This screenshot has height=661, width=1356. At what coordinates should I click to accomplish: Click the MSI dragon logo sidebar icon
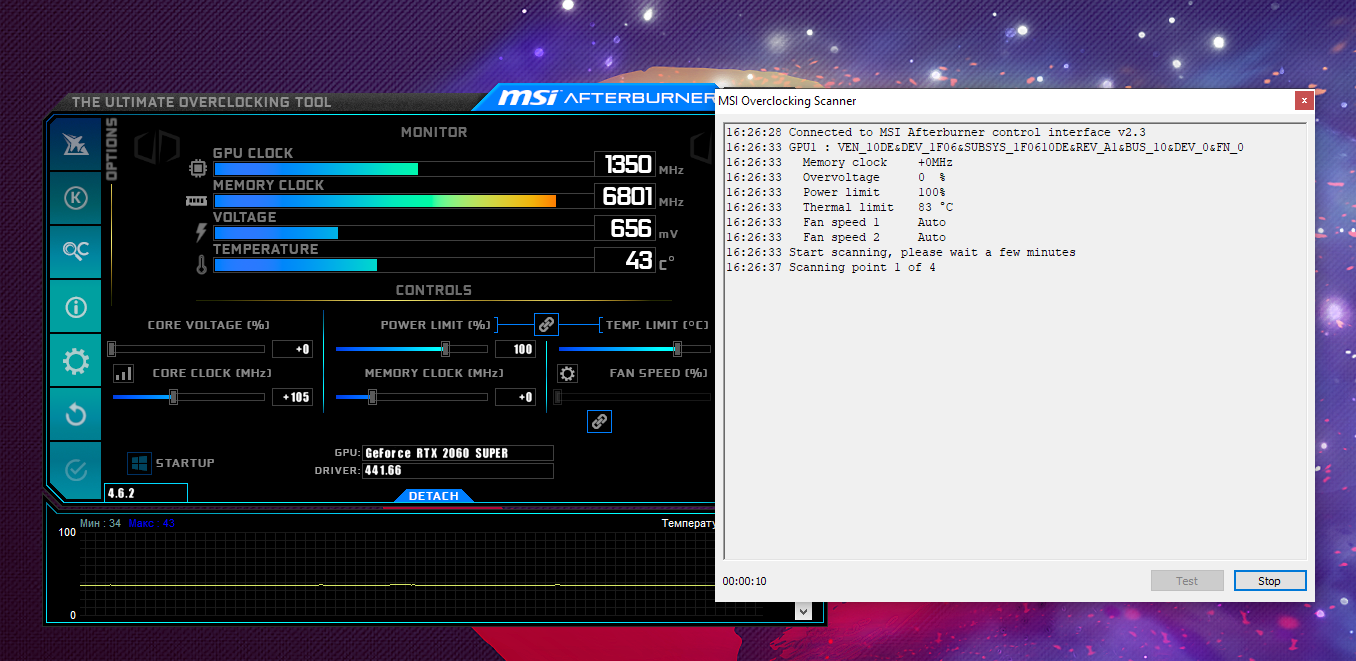76,144
